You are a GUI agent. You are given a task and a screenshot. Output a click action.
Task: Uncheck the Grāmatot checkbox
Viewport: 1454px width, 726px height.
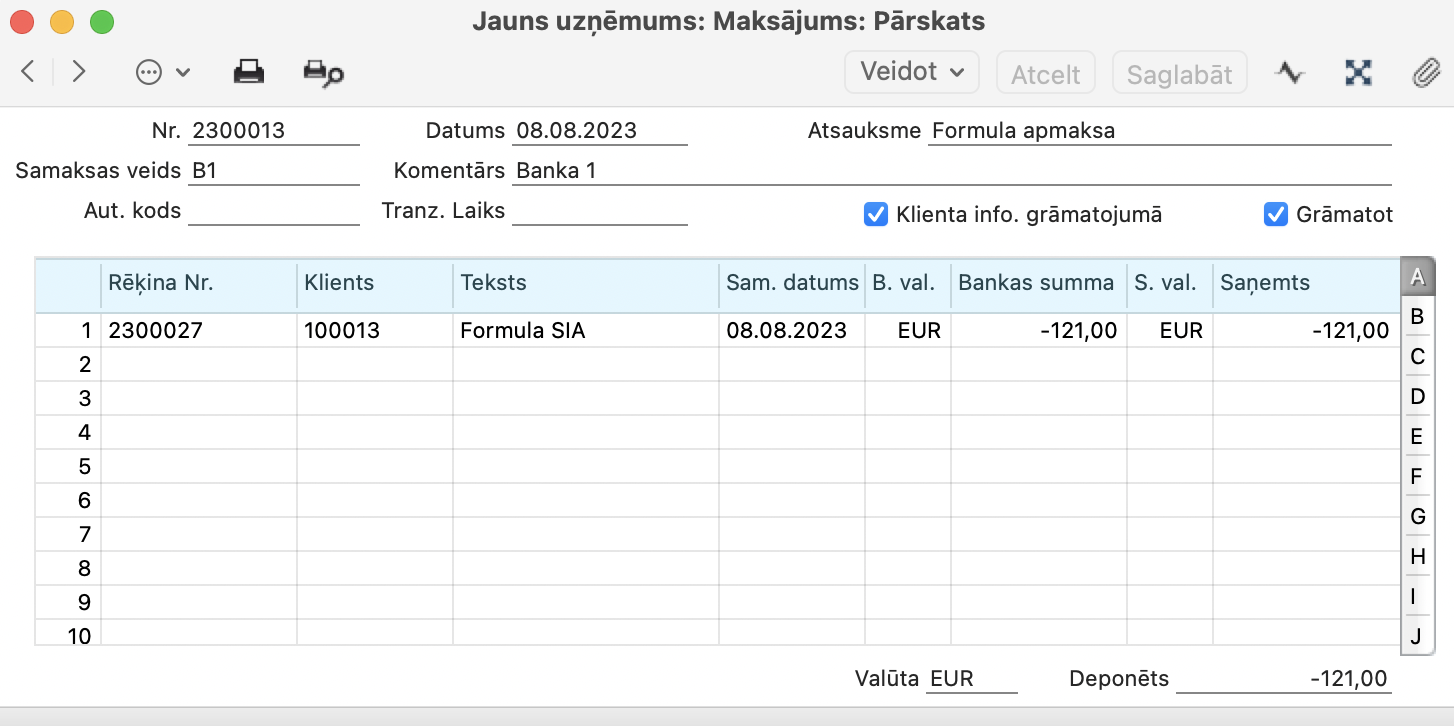tap(1276, 214)
